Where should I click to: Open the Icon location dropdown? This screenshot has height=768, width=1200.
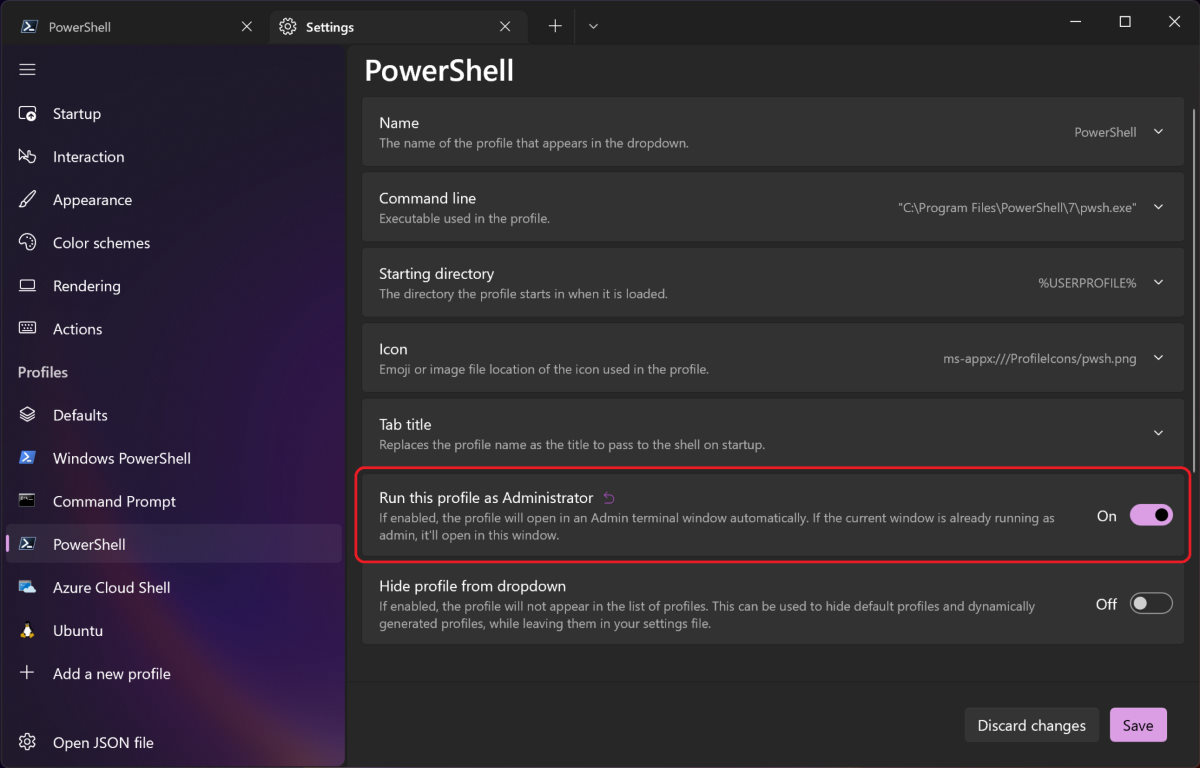click(x=1157, y=357)
